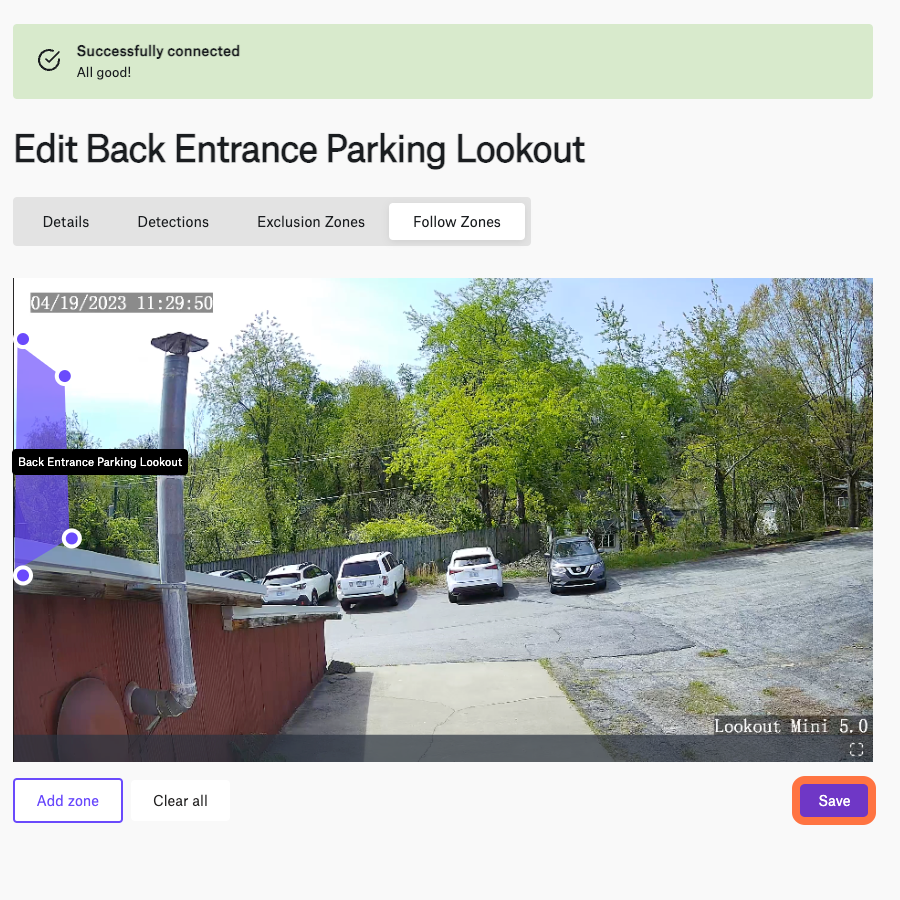
Task: Switch to the Detections tab
Action: point(173,222)
